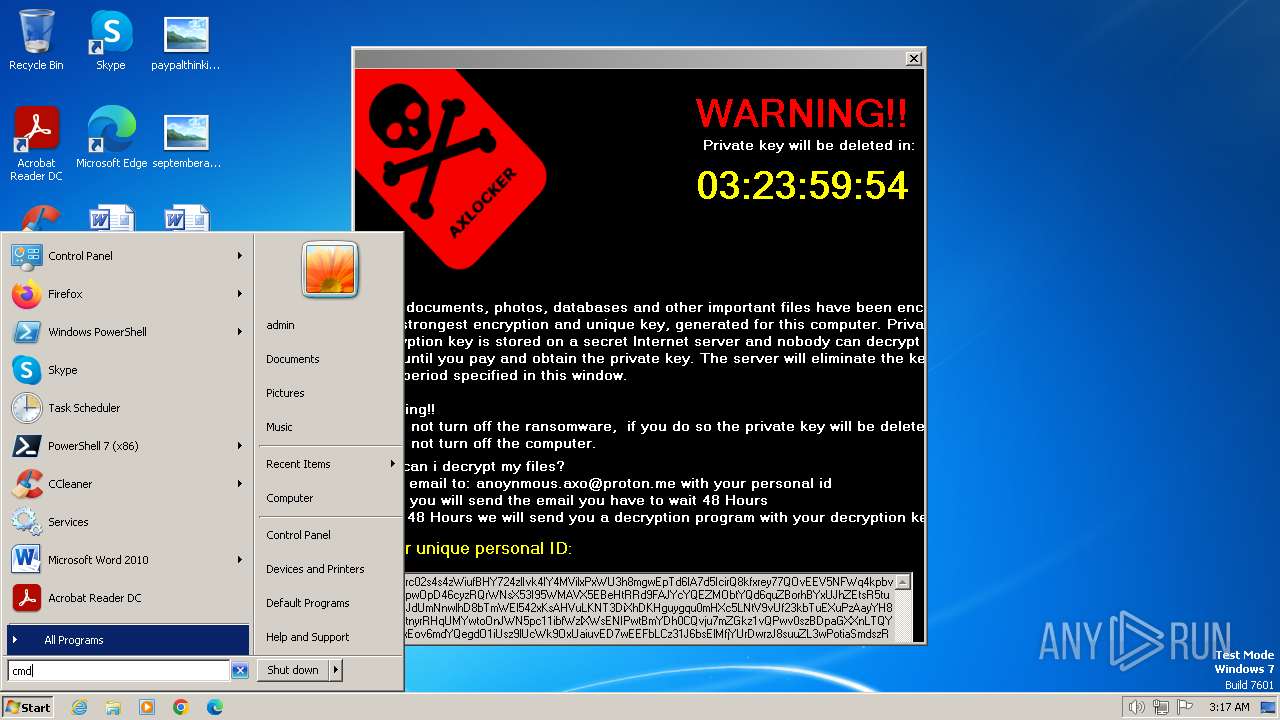Expand CCleaner jump list arrow
Screen dimensions: 1280x720
[240, 484]
